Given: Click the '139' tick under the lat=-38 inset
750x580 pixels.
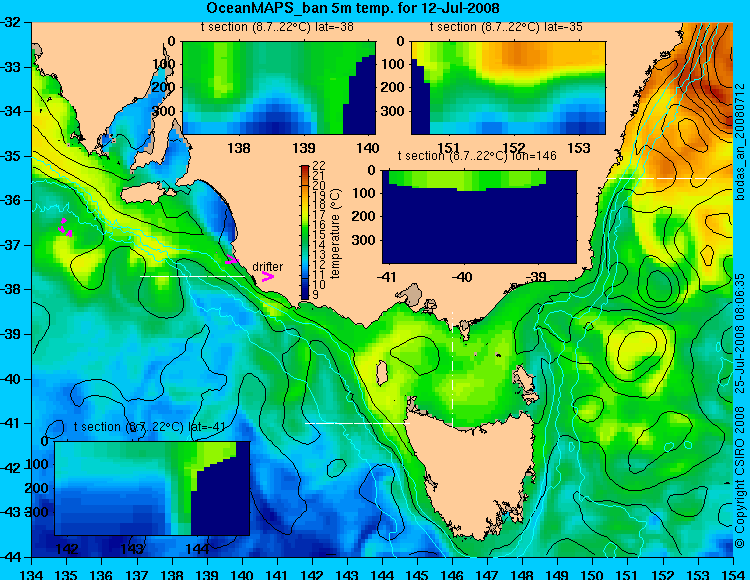Looking at the screenshot, I should [304, 148].
